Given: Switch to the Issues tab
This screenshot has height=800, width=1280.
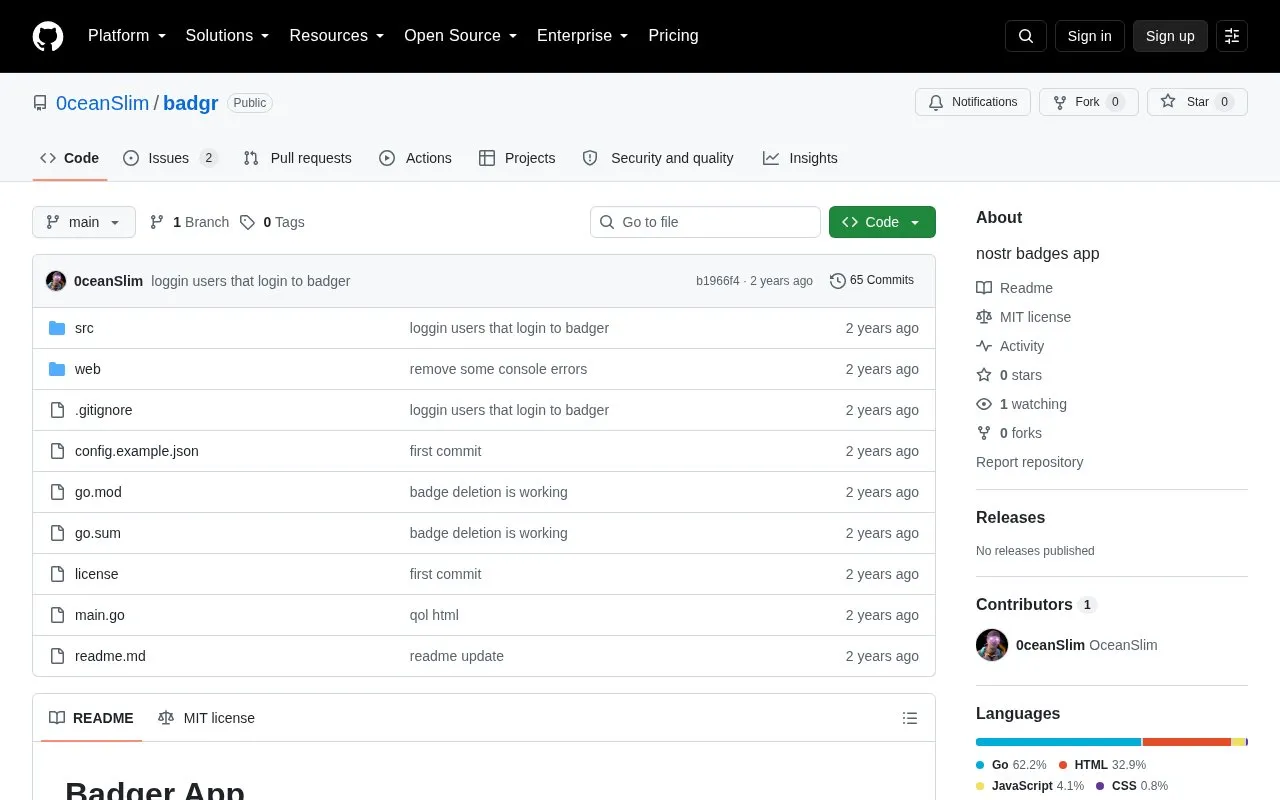Looking at the screenshot, I should [170, 158].
